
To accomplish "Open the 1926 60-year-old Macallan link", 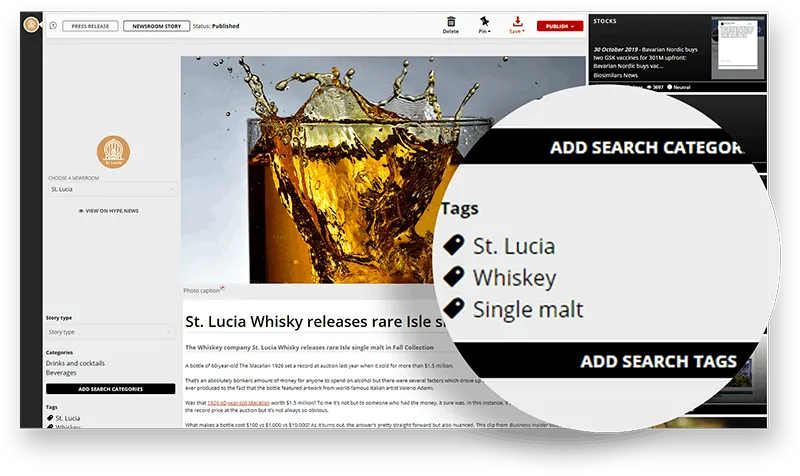I will click(239, 403).
